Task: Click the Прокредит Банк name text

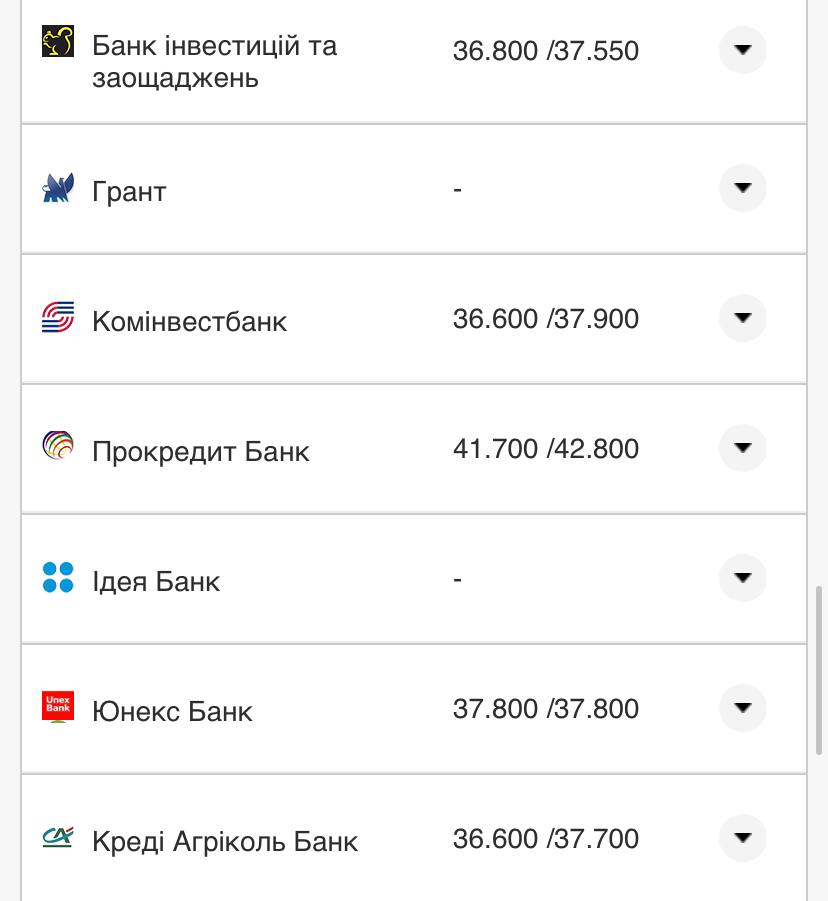Action: click(200, 451)
